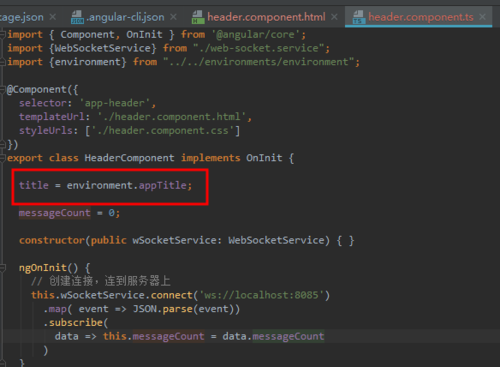This screenshot has width=500, height=367.
Task: Click the fold end marker beside '})'
Action: [x=3, y=144]
